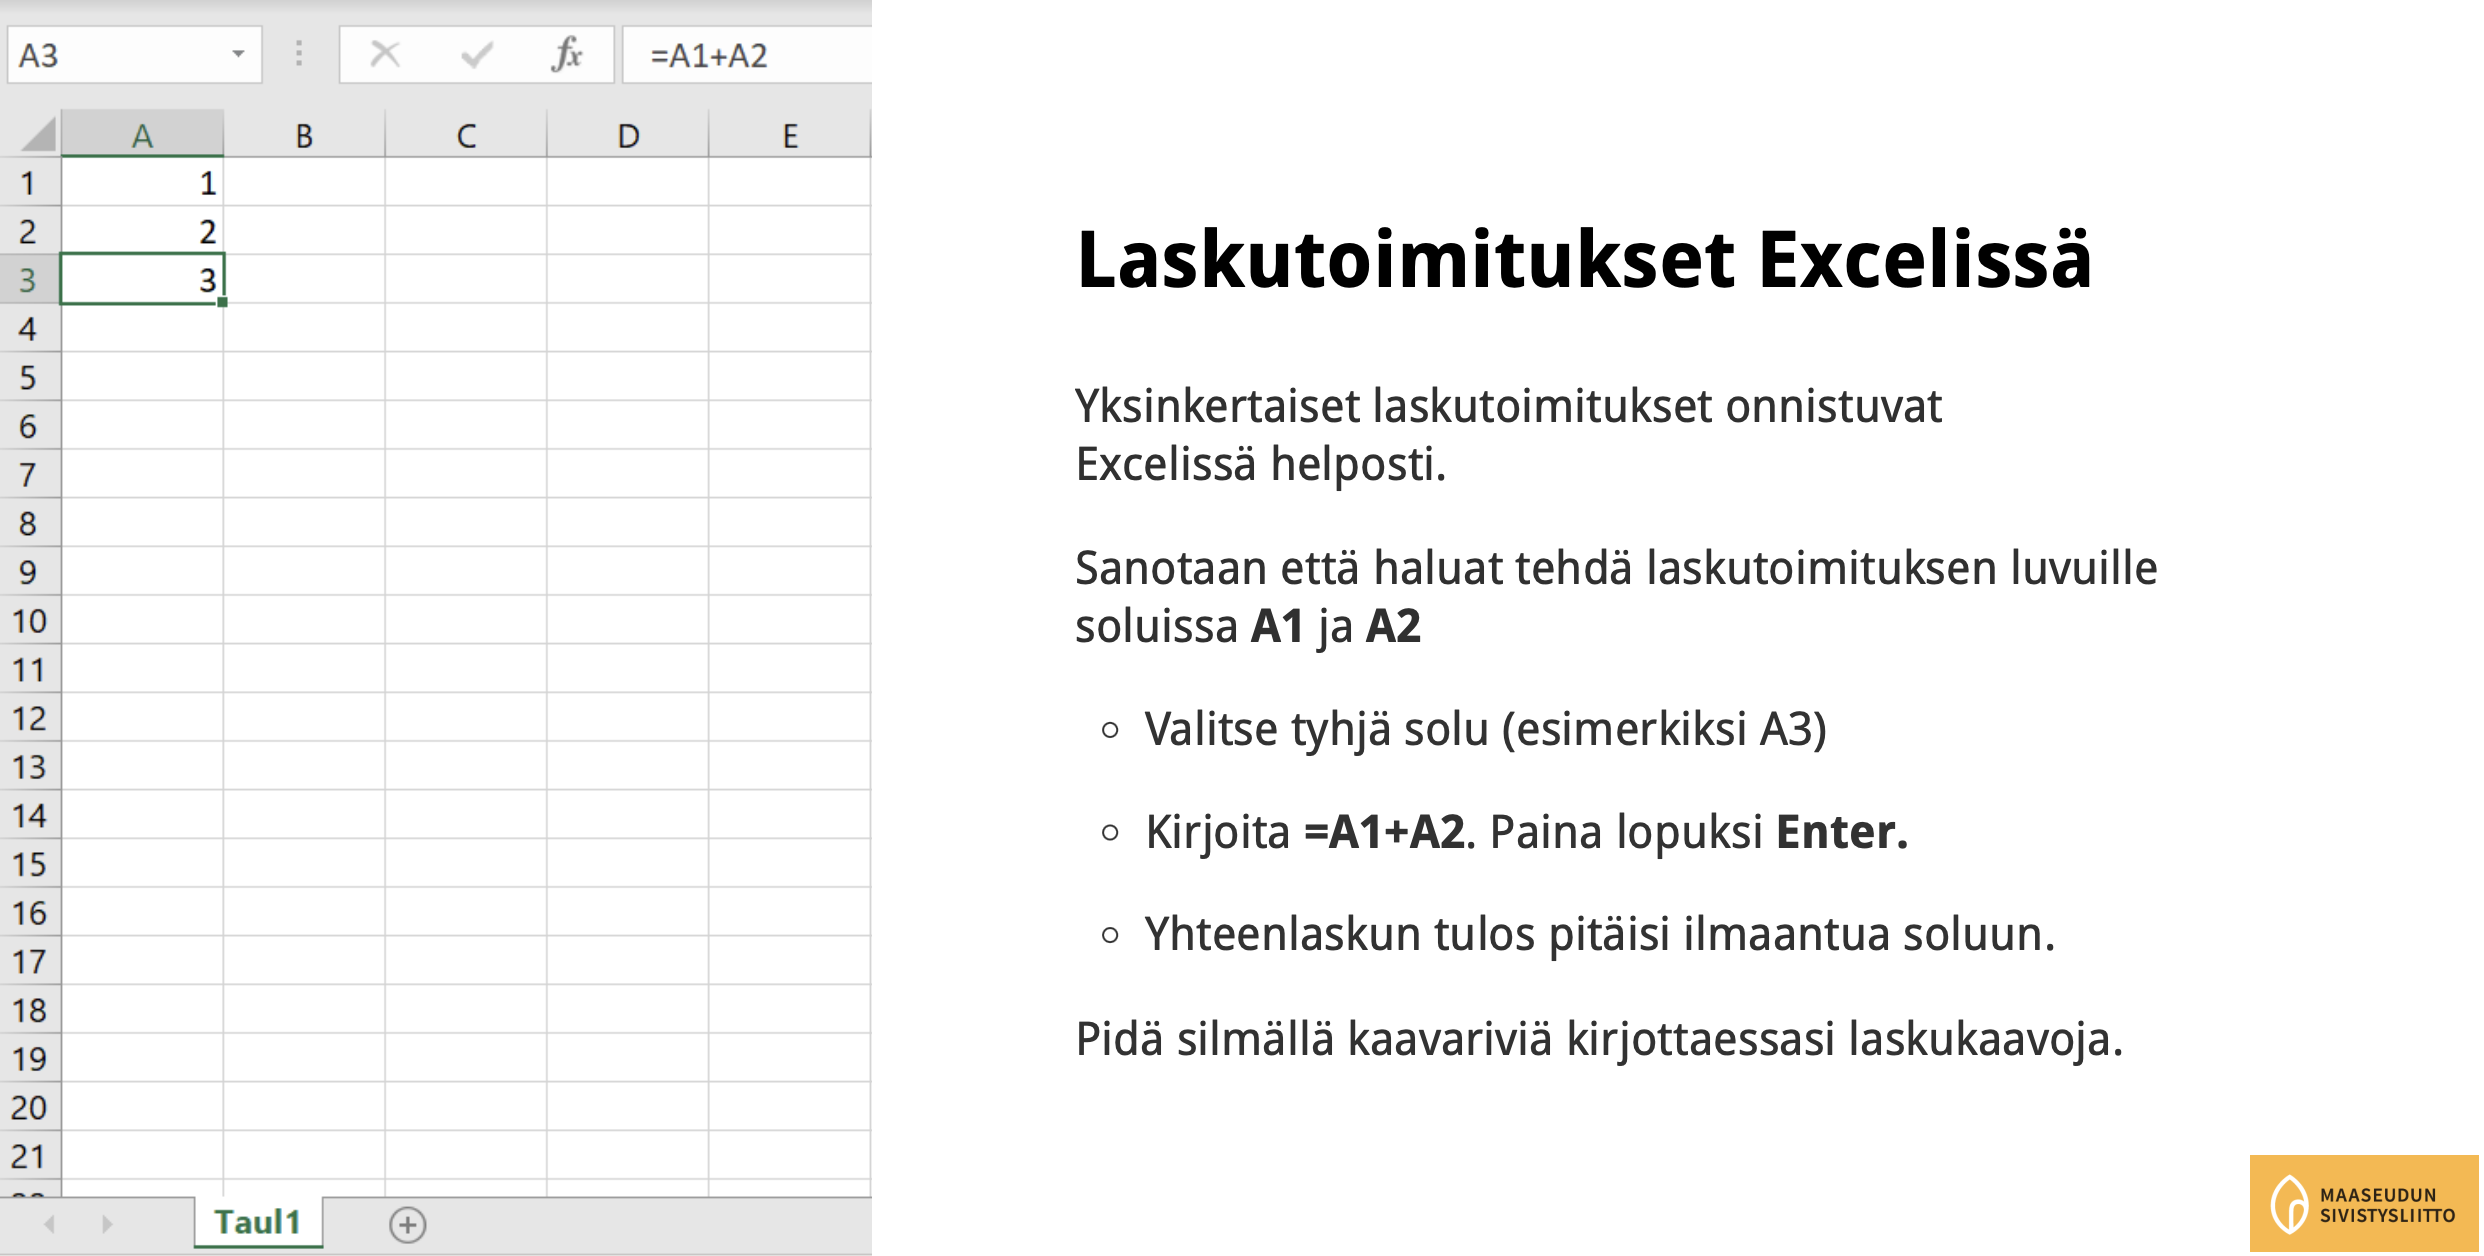Screen dimensions: 2484x1256
Task: Click the Select All corner triangle
Action: (x=38, y=135)
